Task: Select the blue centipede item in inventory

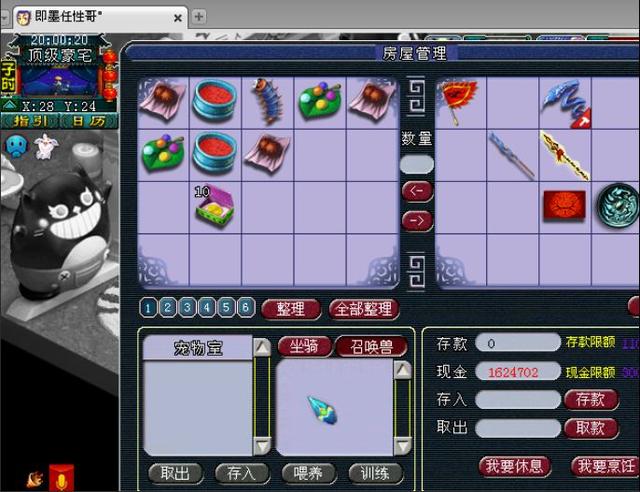Action: 266,101
